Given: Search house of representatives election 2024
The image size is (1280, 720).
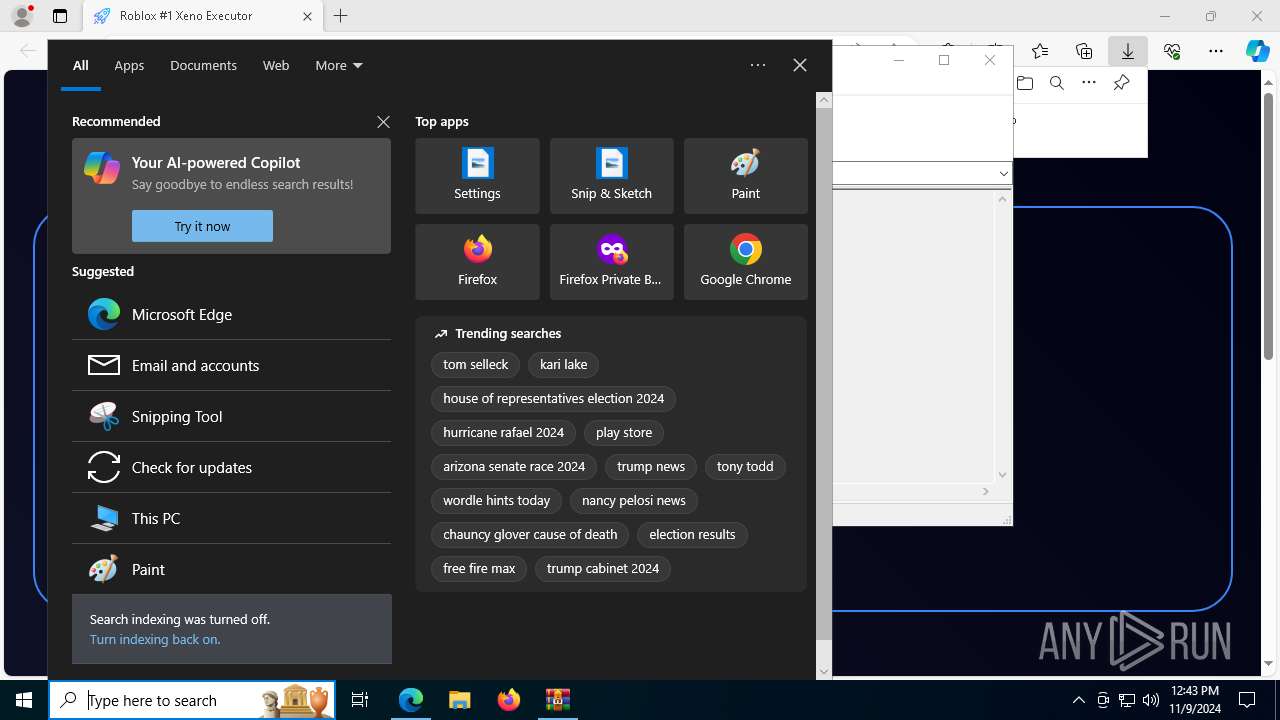Looking at the screenshot, I should click(x=553, y=399).
